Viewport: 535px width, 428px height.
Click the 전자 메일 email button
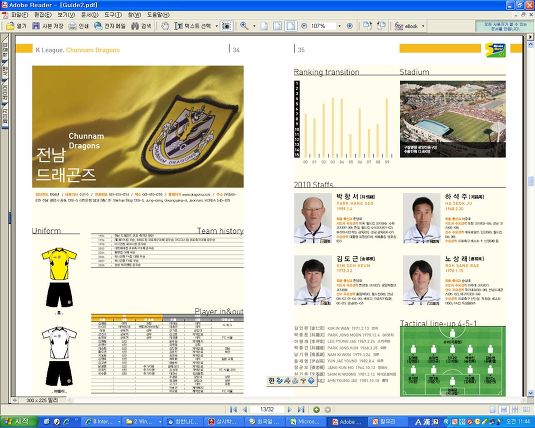[110, 26]
